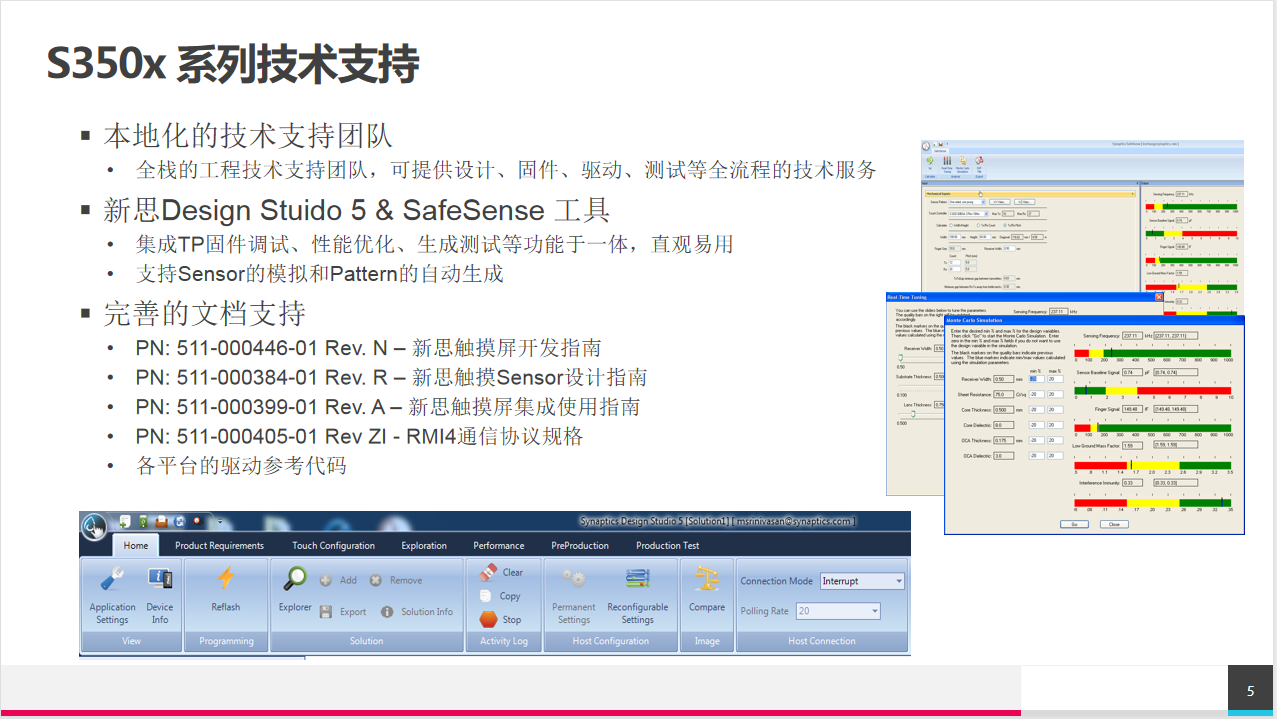Click DCA Dielectric value field
The image size is (1277, 719).
tap(1003, 456)
